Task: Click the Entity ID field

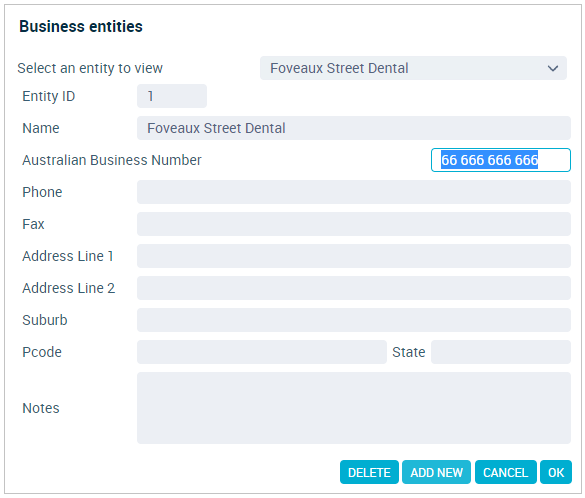Action: 172,96
